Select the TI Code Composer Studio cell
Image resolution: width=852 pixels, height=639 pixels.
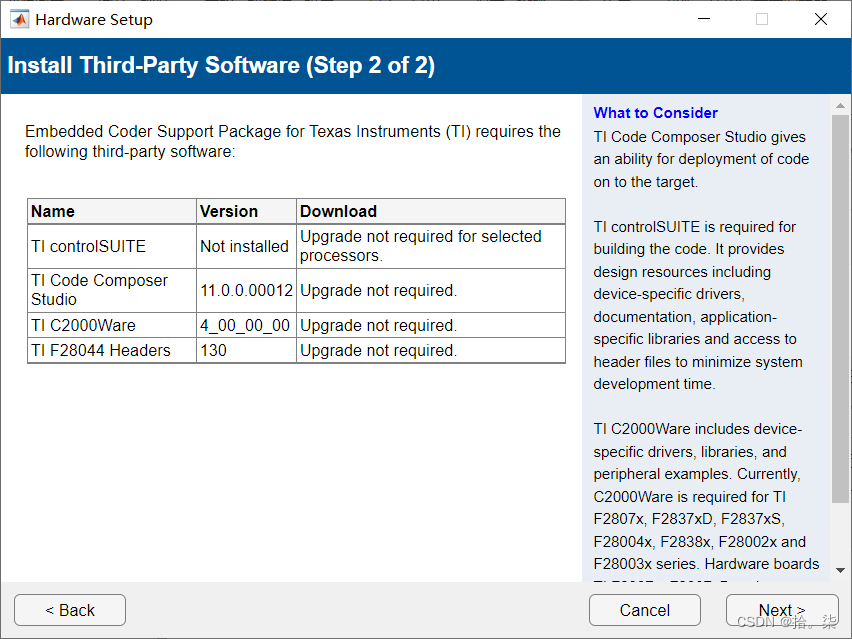(112, 290)
